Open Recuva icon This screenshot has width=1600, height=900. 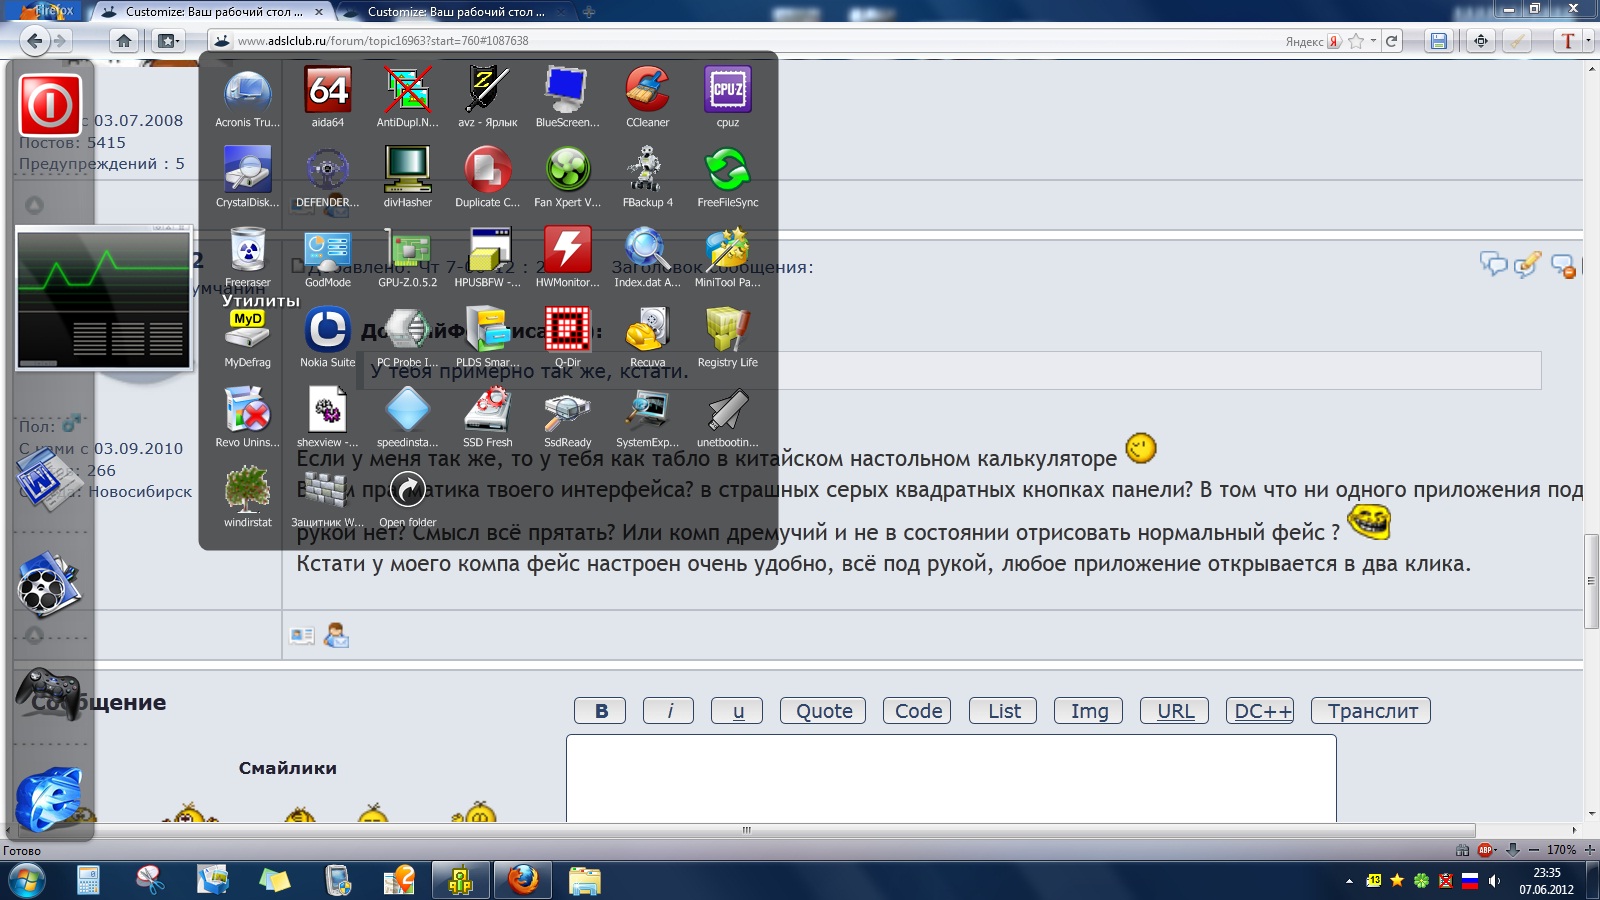(648, 331)
